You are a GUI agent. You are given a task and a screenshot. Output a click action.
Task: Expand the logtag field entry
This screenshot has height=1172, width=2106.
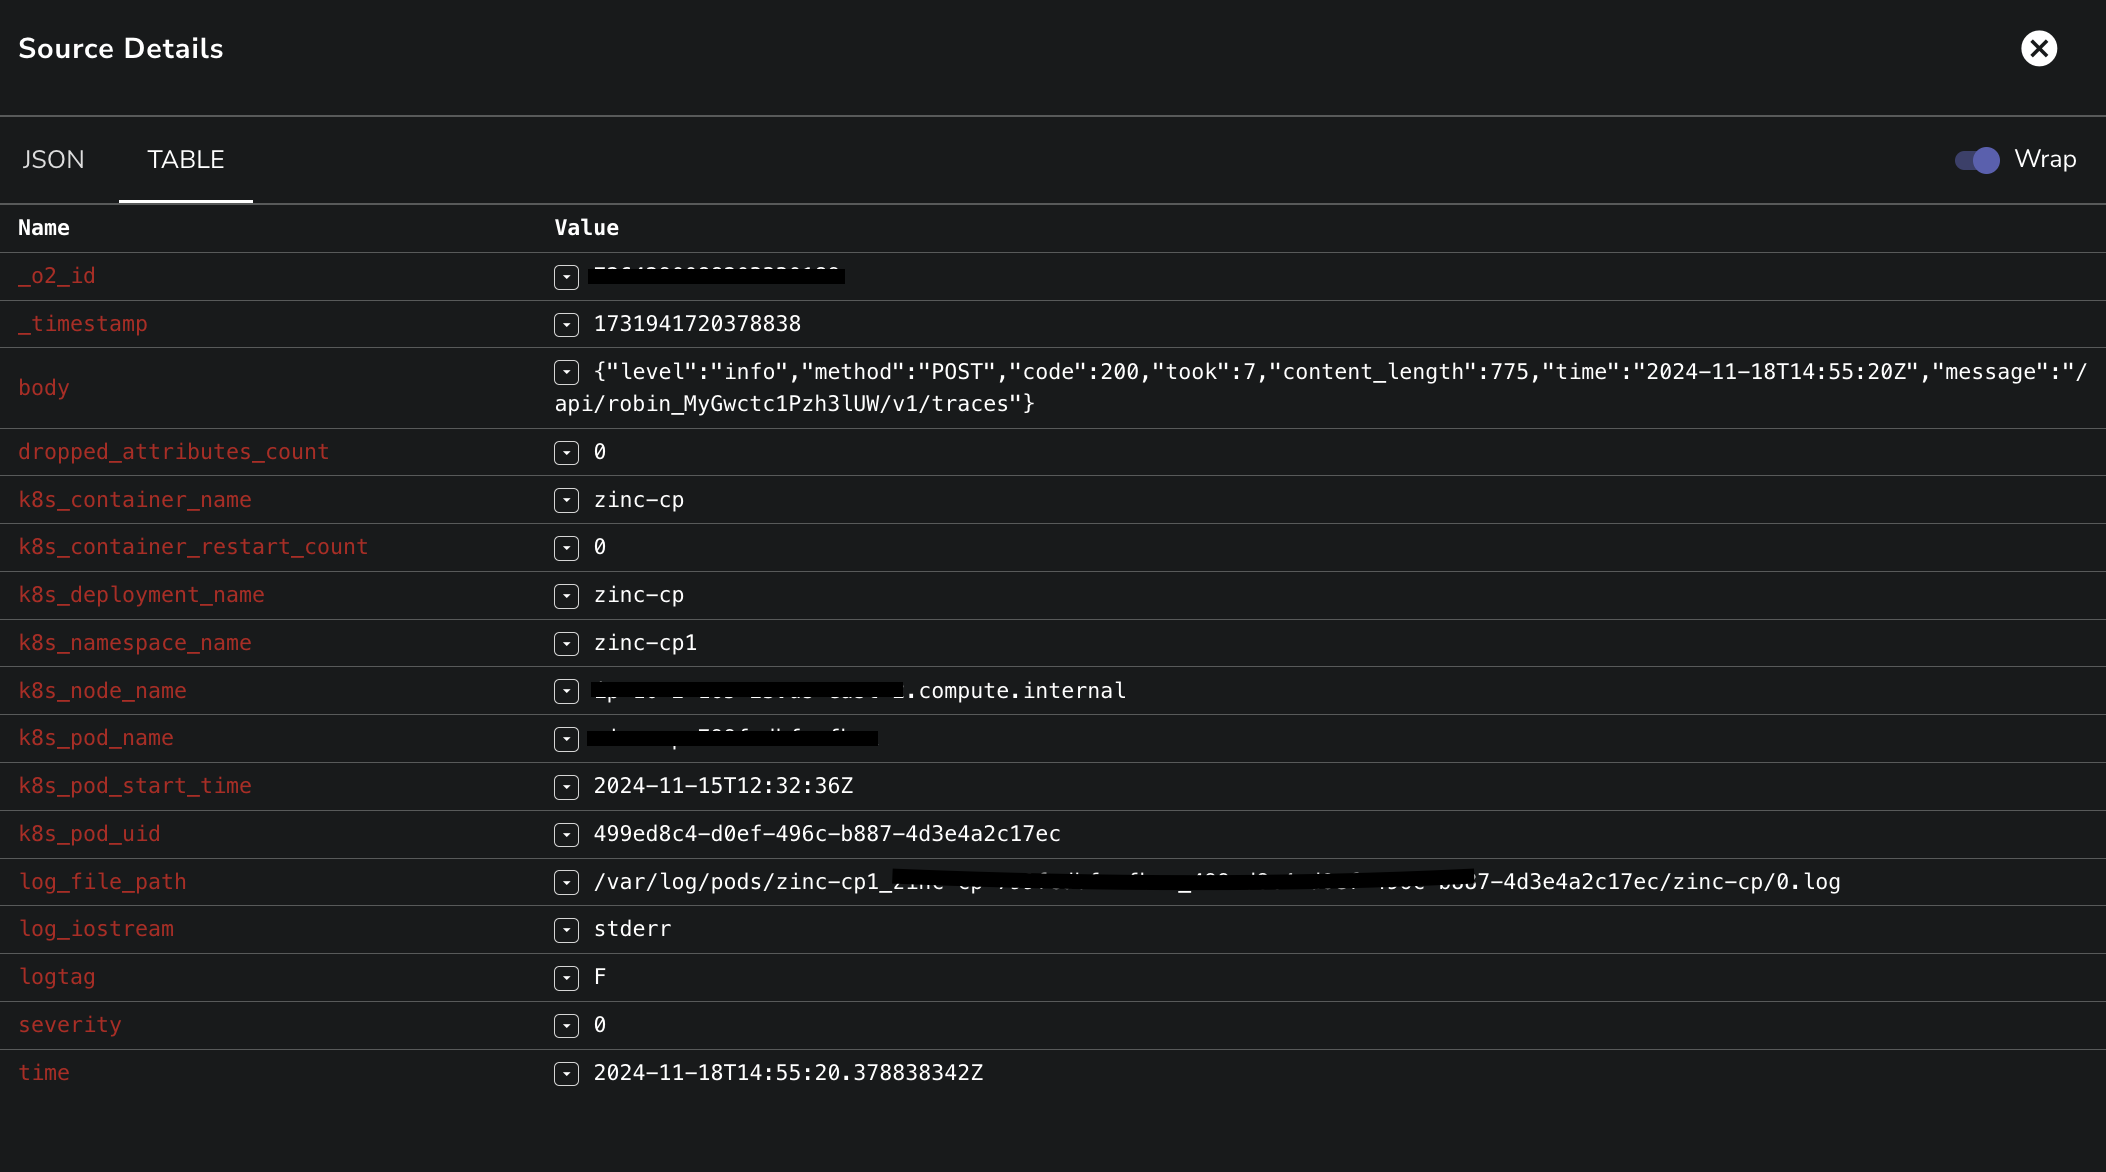pyautogui.click(x=567, y=977)
